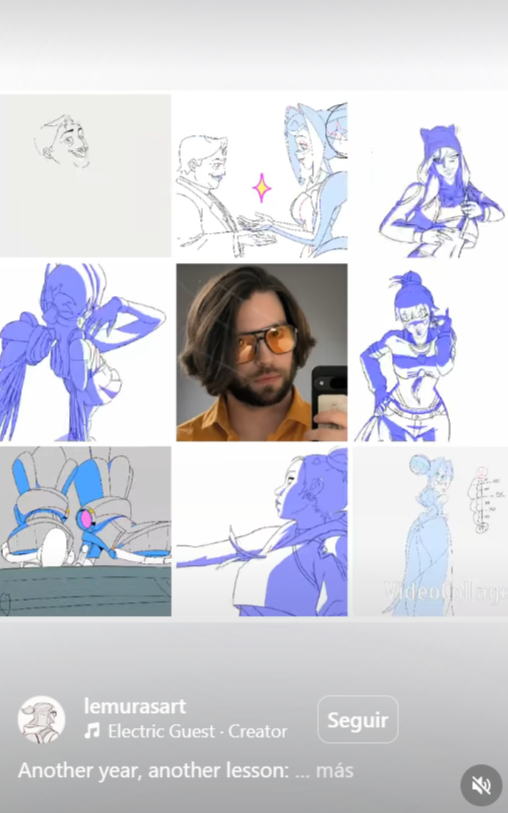This screenshot has width=508, height=813.
Task: Select the man and blue-haired woman handshake drawing
Action: click(262, 175)
